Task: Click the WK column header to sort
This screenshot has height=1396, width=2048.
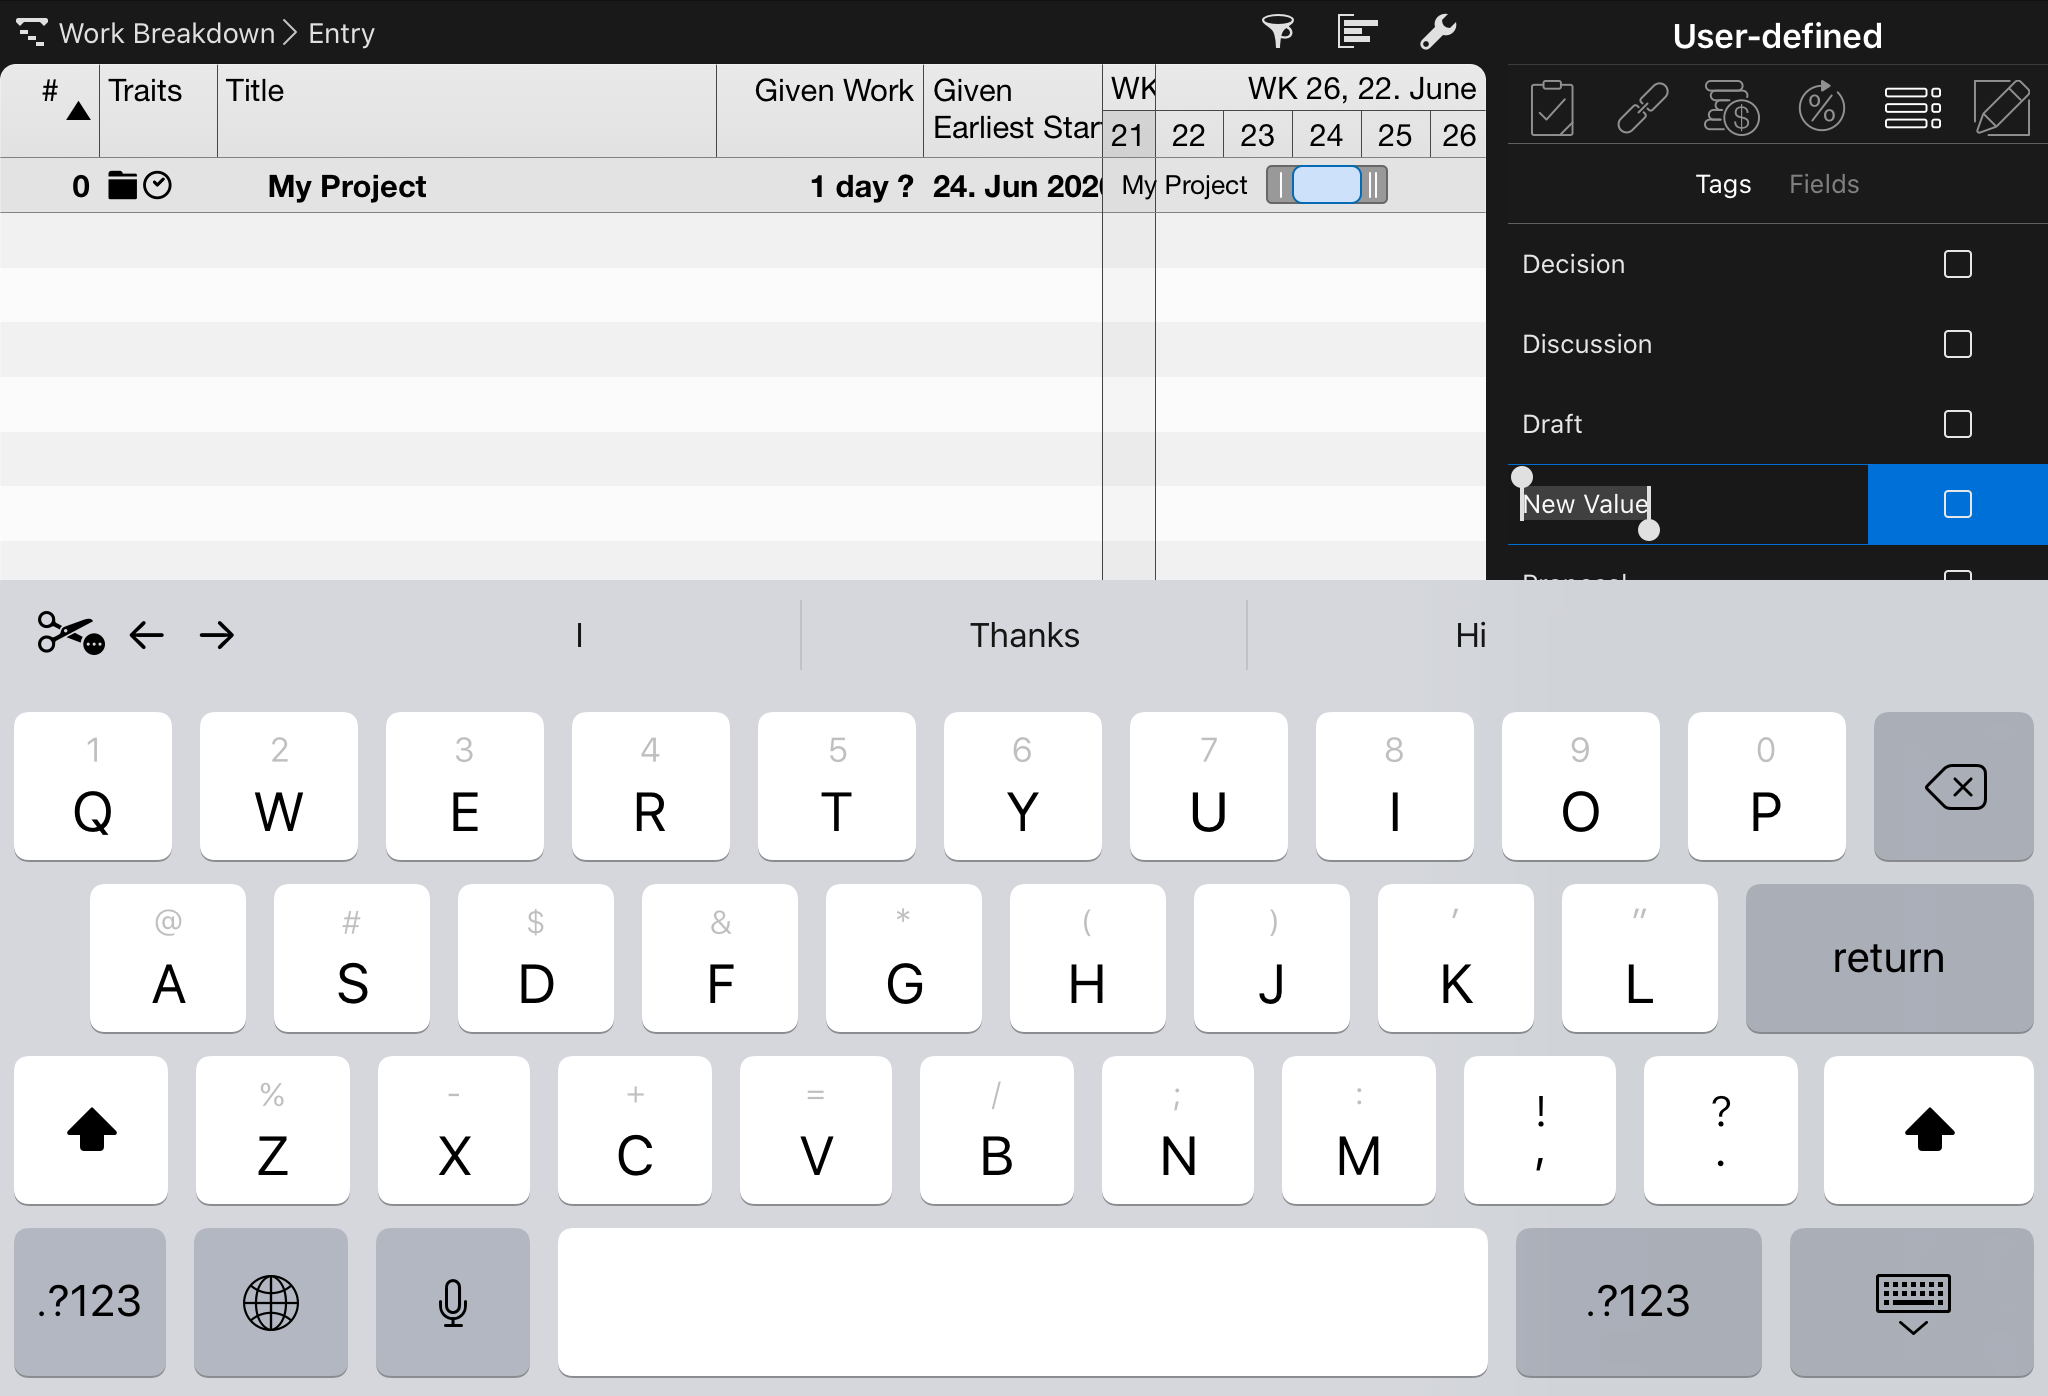Action: [x=1131, y=90]
